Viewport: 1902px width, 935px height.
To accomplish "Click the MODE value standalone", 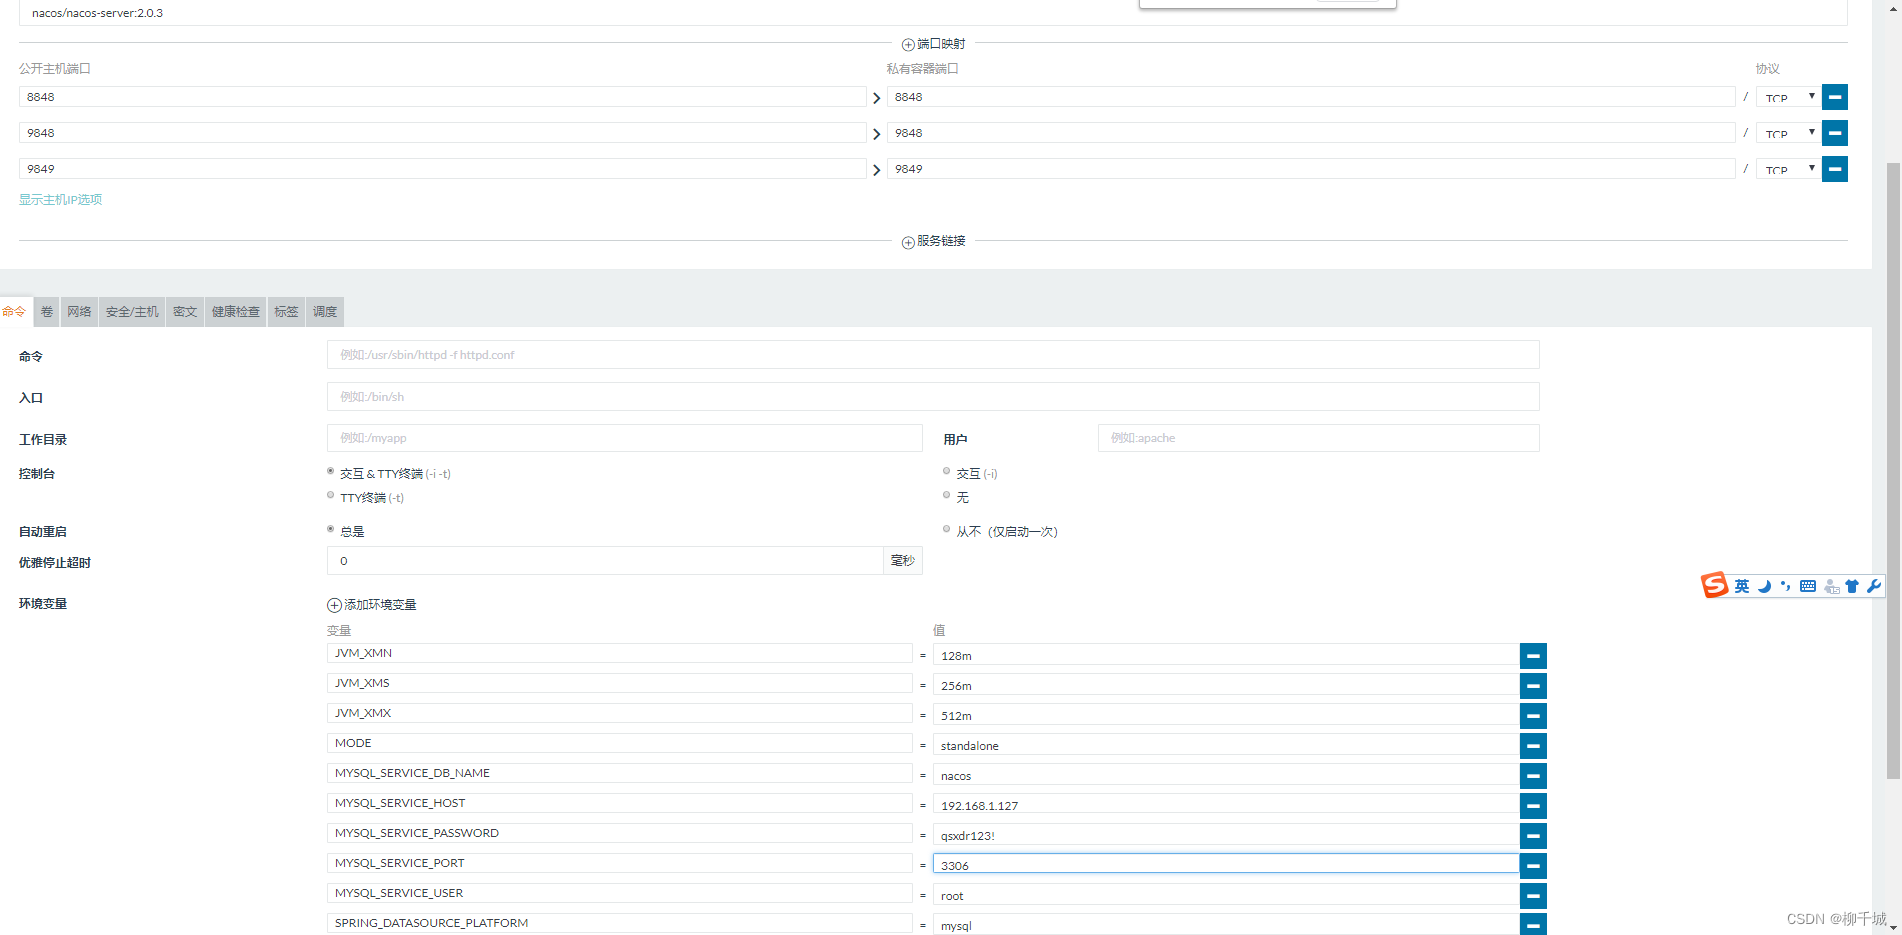I will pos(1226,746).
